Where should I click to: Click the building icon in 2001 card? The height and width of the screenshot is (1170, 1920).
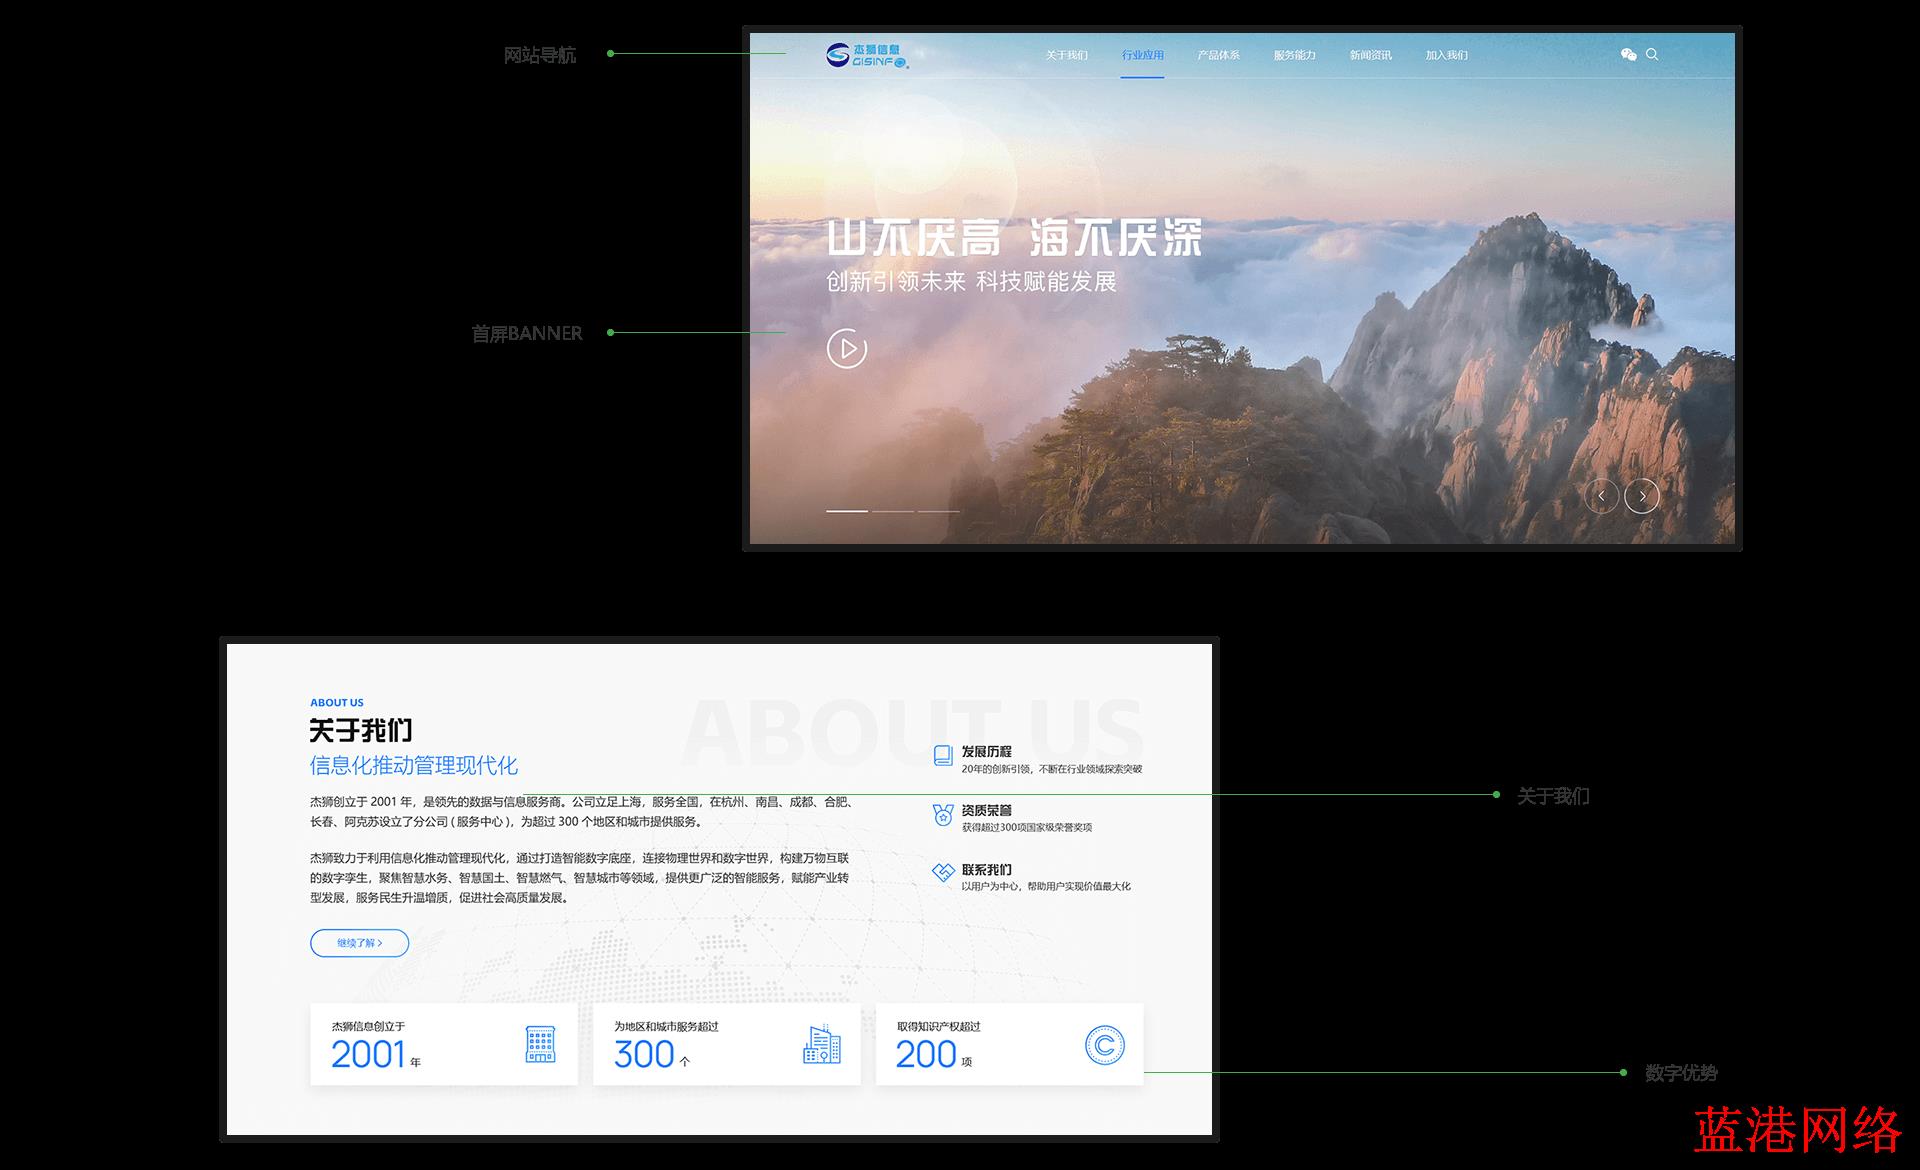540,1044
